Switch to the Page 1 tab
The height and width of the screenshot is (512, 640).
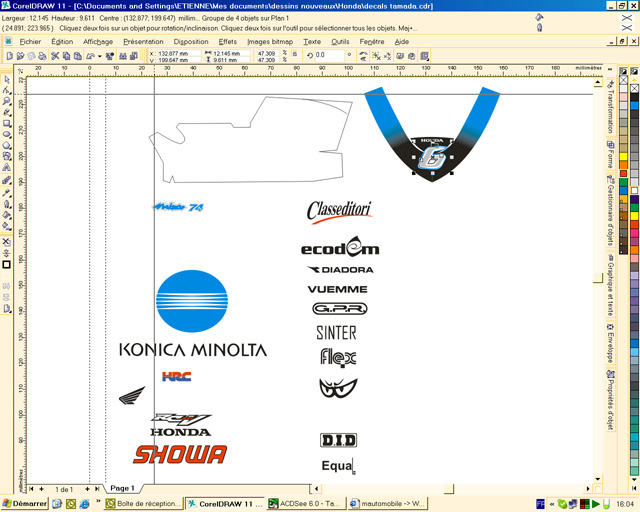[x=122, y=489]
